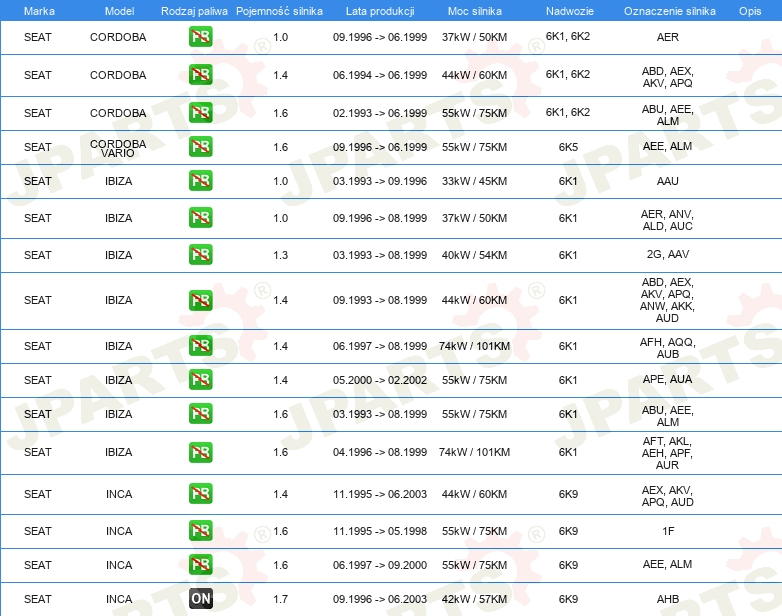782x616 pixels.
Task: Click the fuel icon for Inca 1F engine row
Action: coord(200,531)
